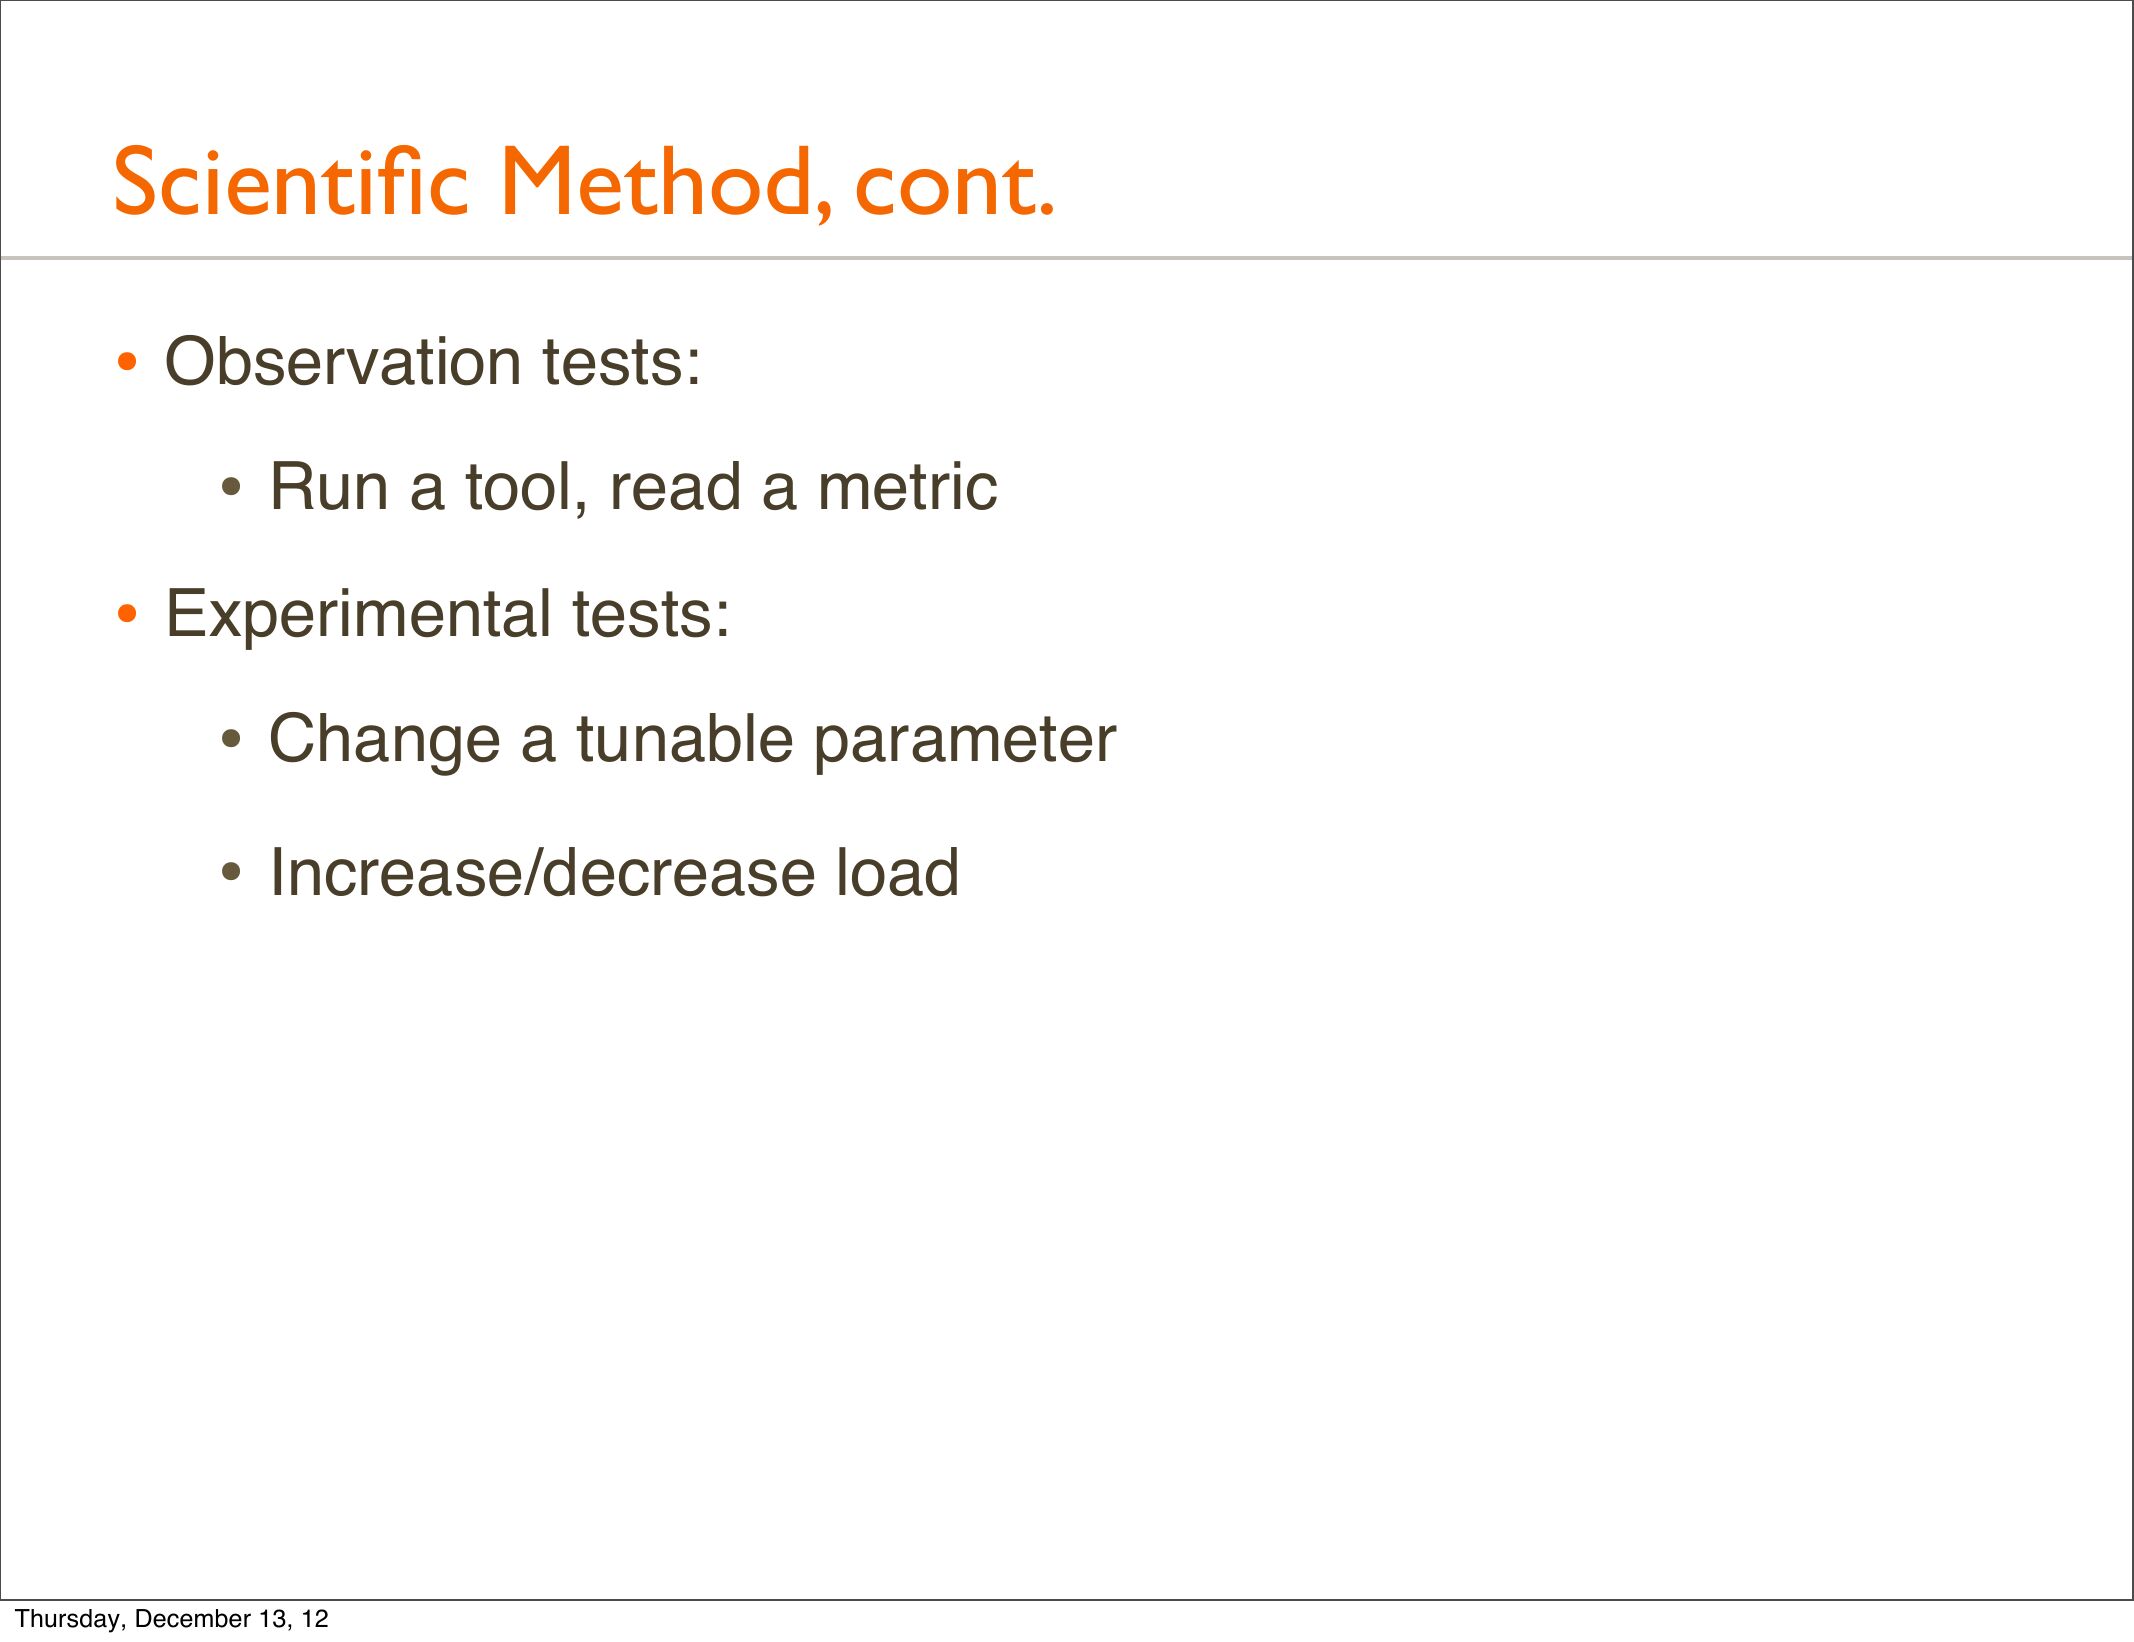The width and height of the screenshot is (2134, 1642).
Task: Click the word "cont." in the title
Action: click(955, 184)
